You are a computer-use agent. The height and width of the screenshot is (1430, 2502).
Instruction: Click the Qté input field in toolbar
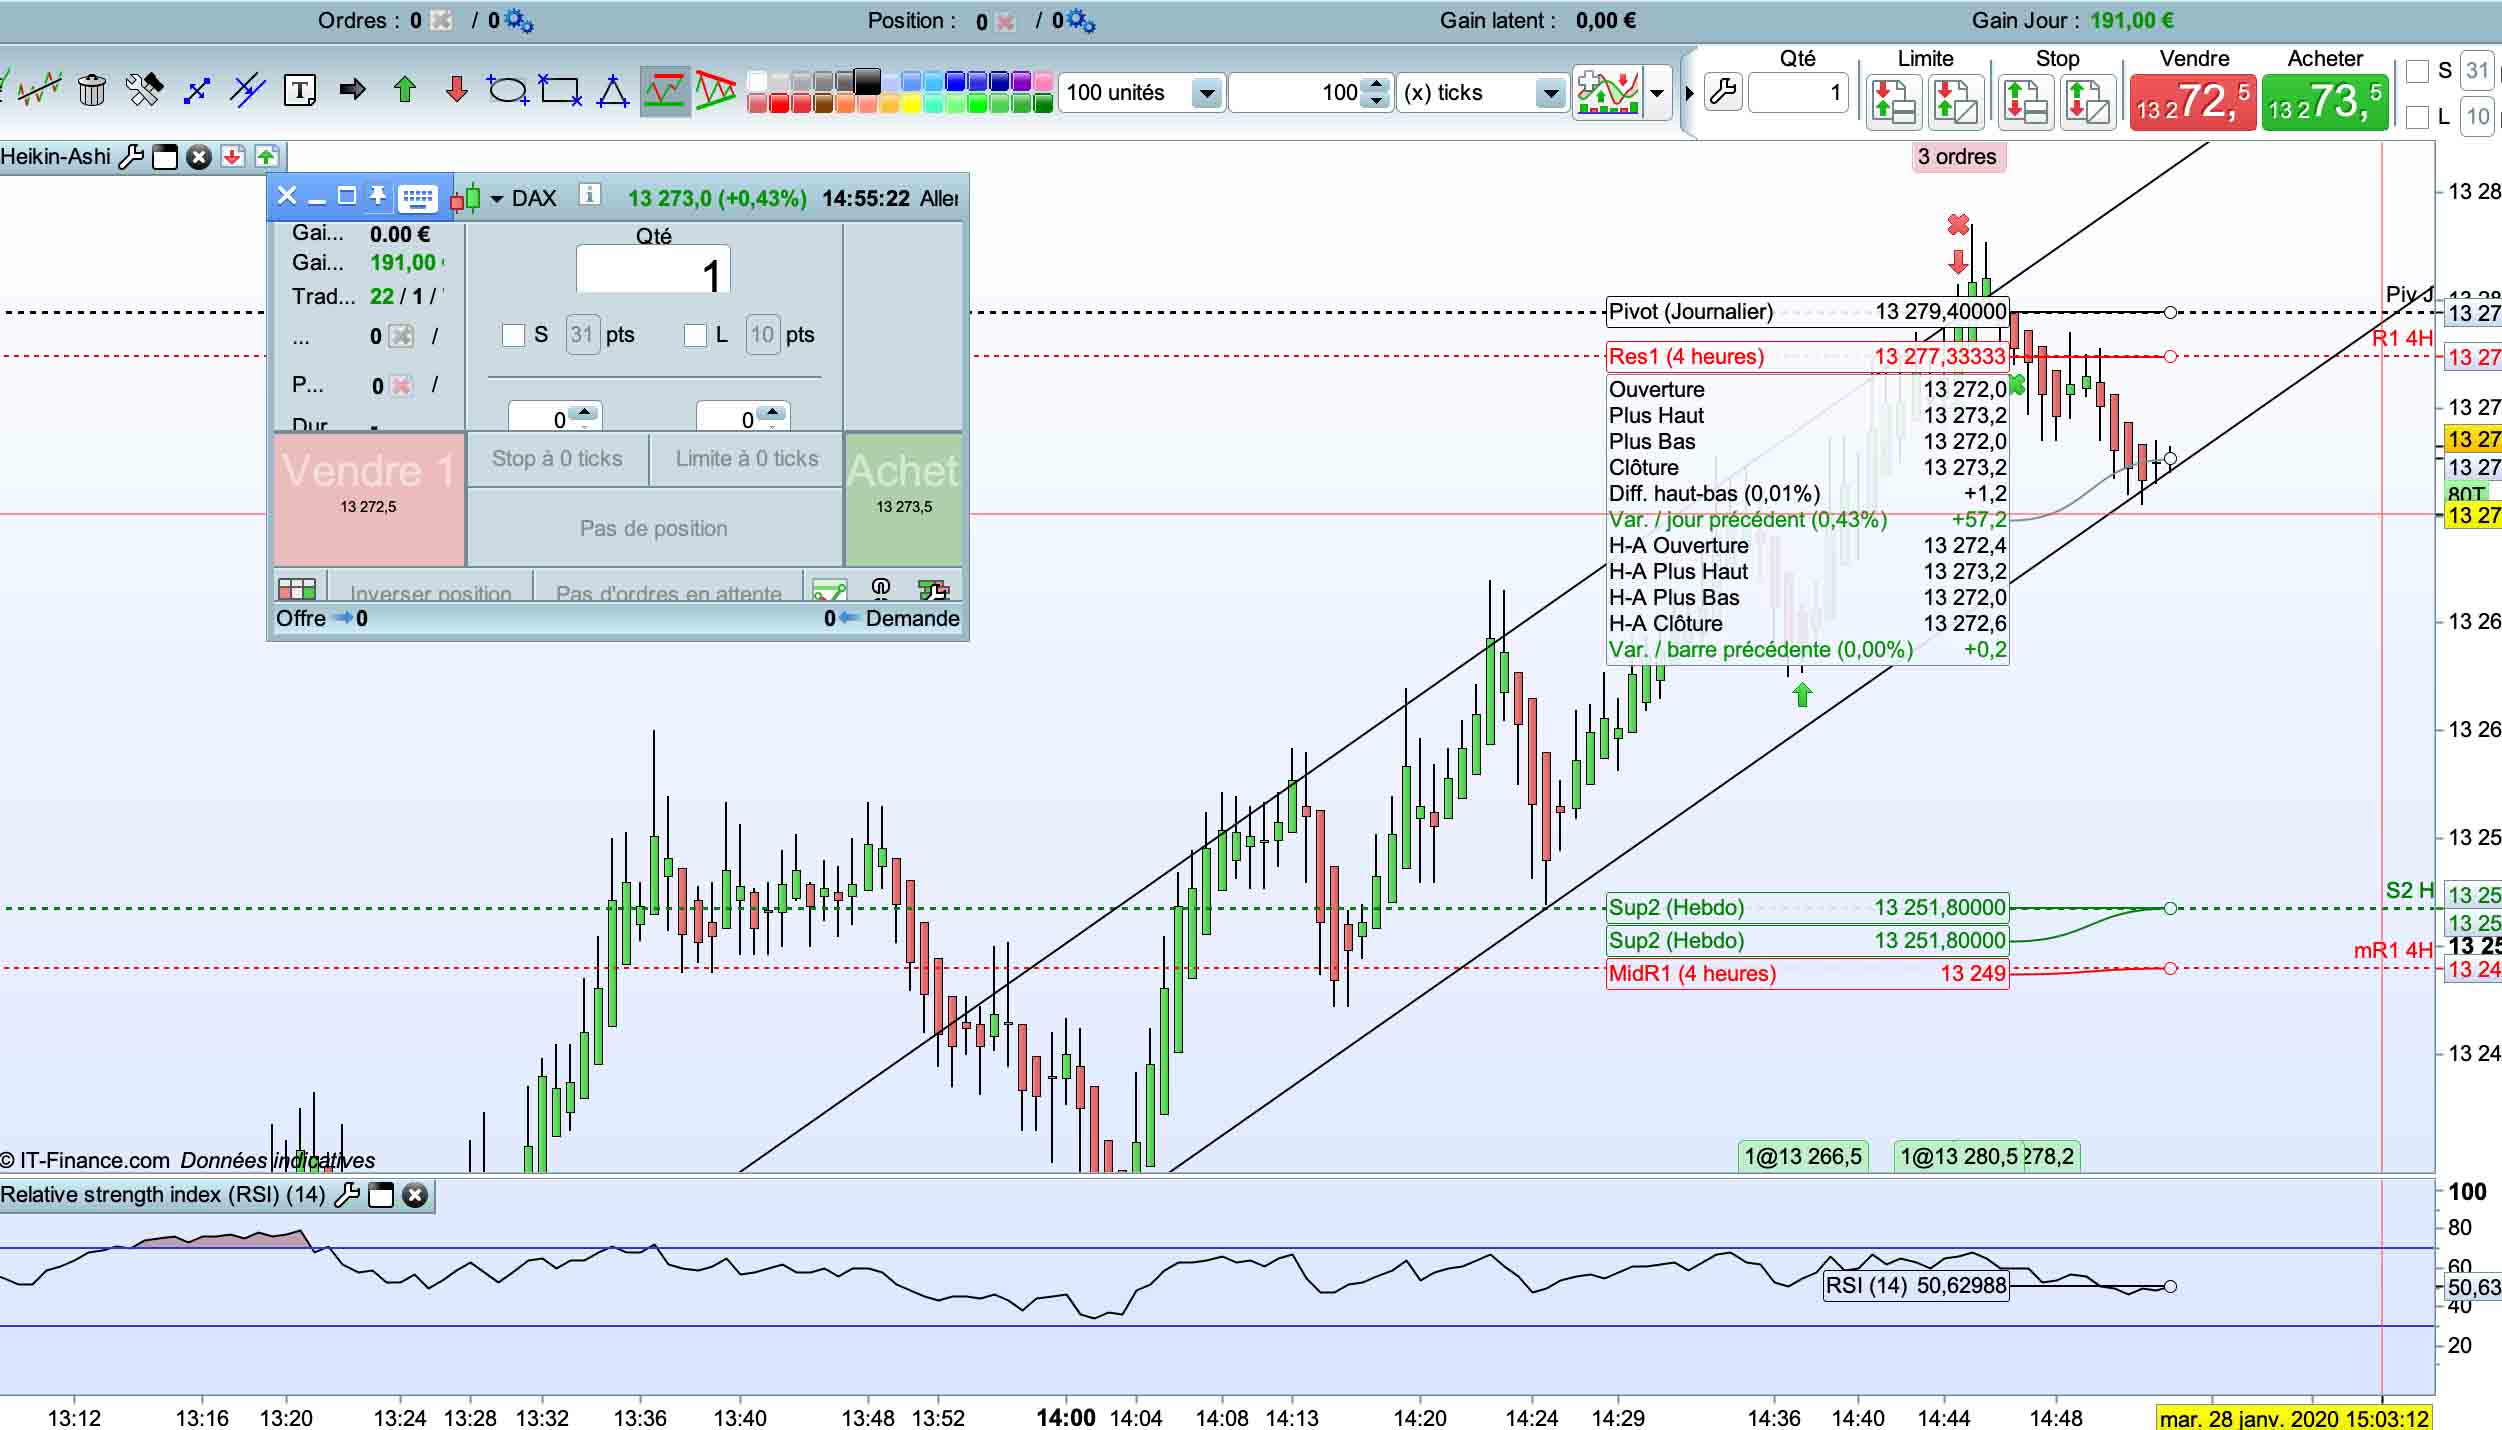pos(1798,94)
